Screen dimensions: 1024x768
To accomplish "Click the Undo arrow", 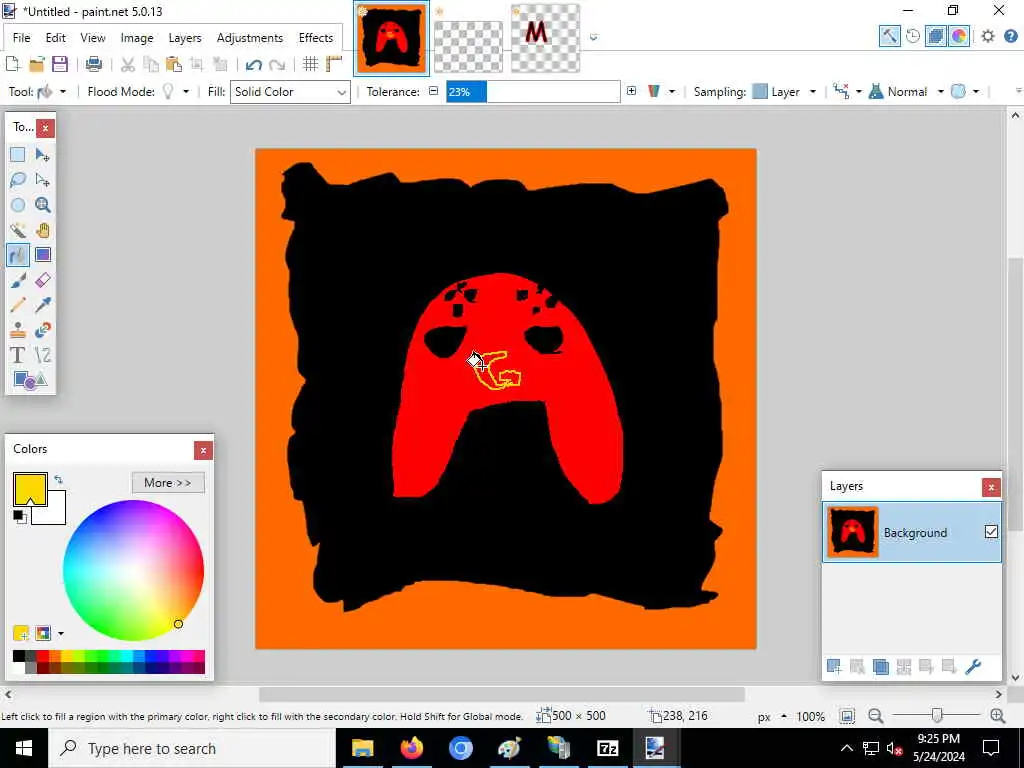I will [253, 64].
